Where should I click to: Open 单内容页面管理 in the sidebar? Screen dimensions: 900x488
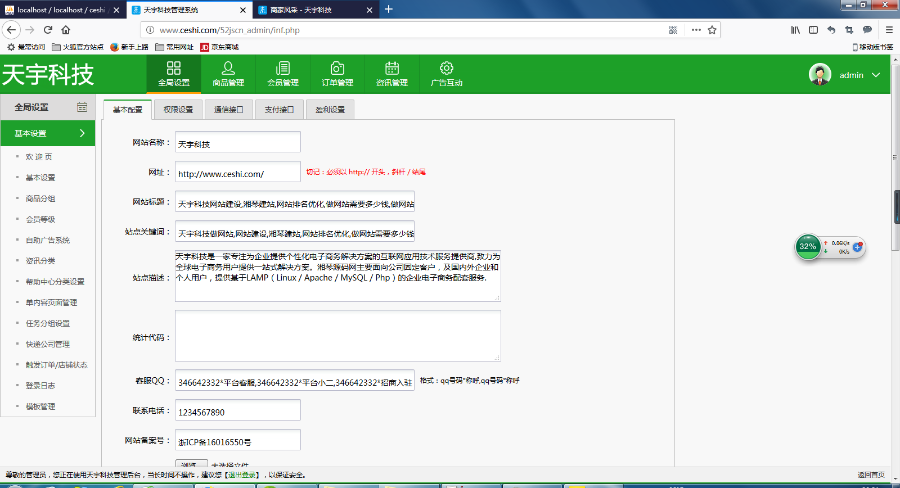(x=51, y=302)
